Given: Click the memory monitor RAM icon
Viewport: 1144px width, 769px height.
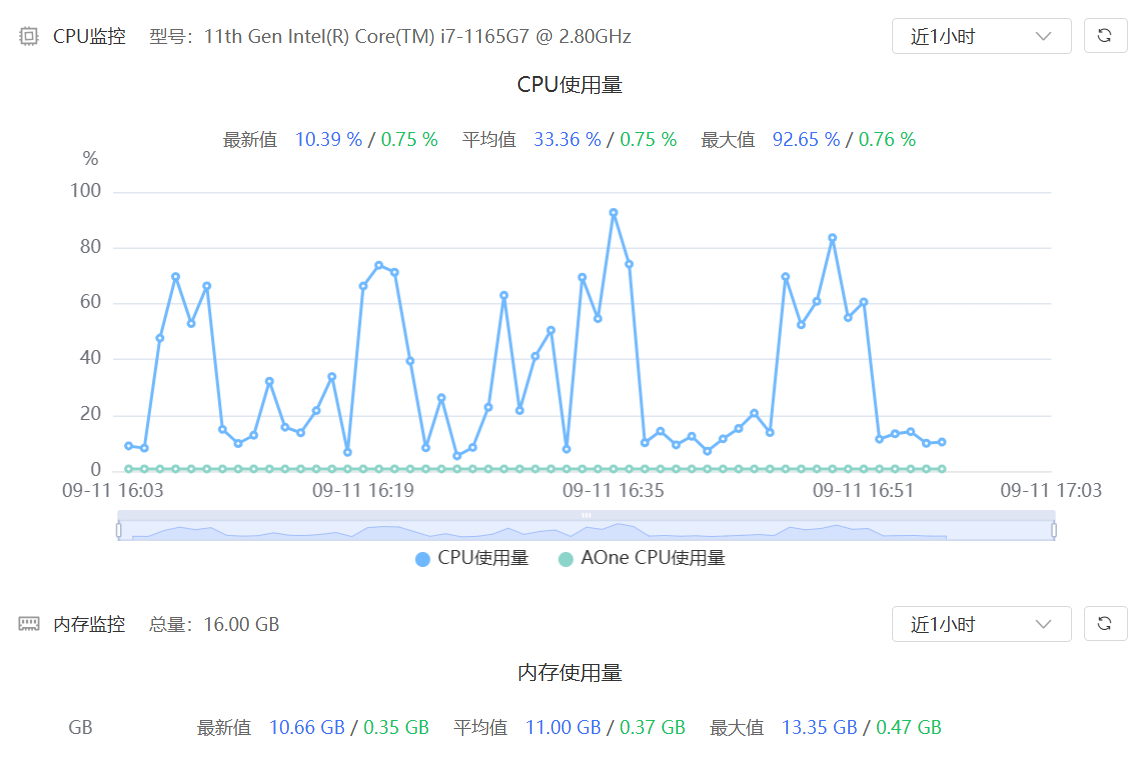Looking at the screenshot, I should 28,624.
